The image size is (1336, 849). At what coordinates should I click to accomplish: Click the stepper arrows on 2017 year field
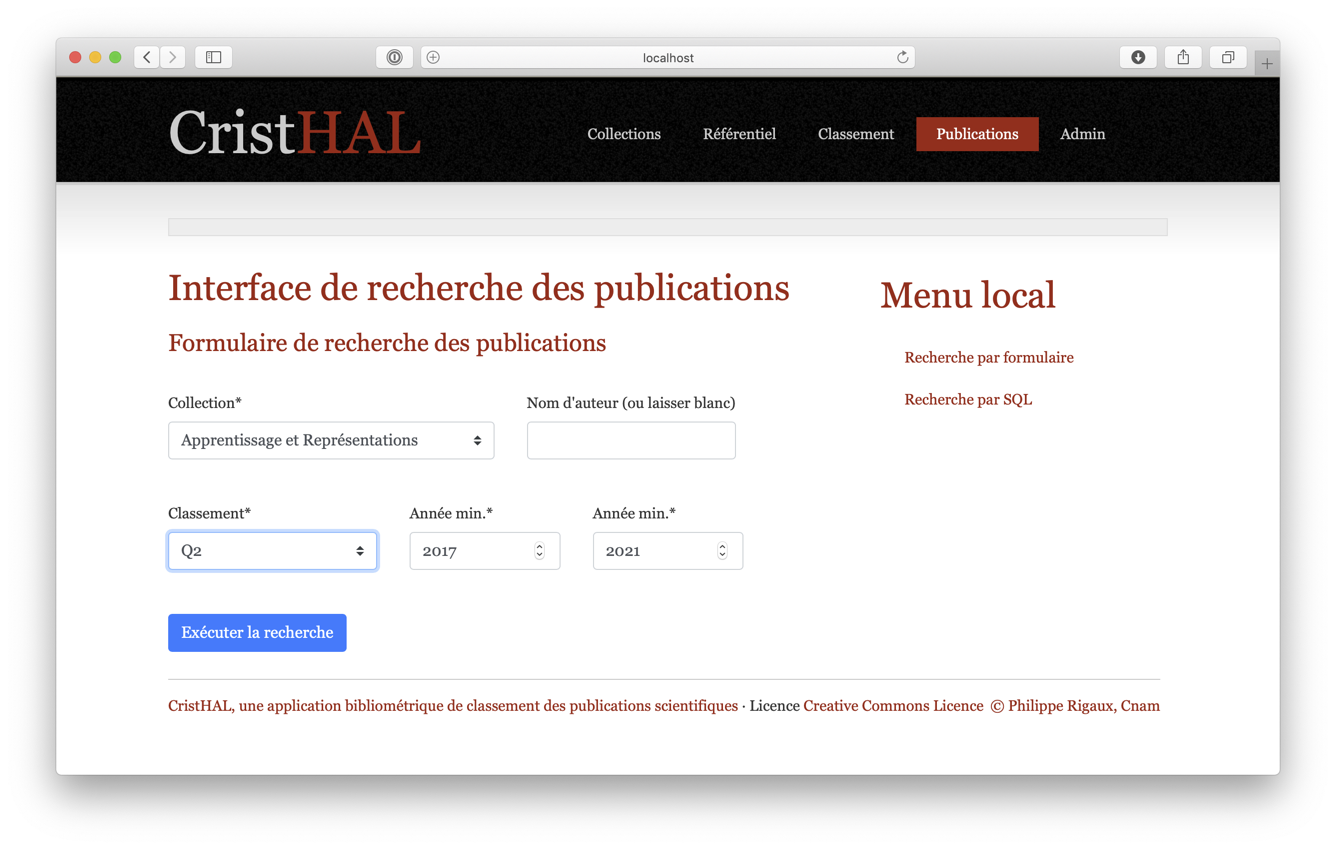coord(539,551)
